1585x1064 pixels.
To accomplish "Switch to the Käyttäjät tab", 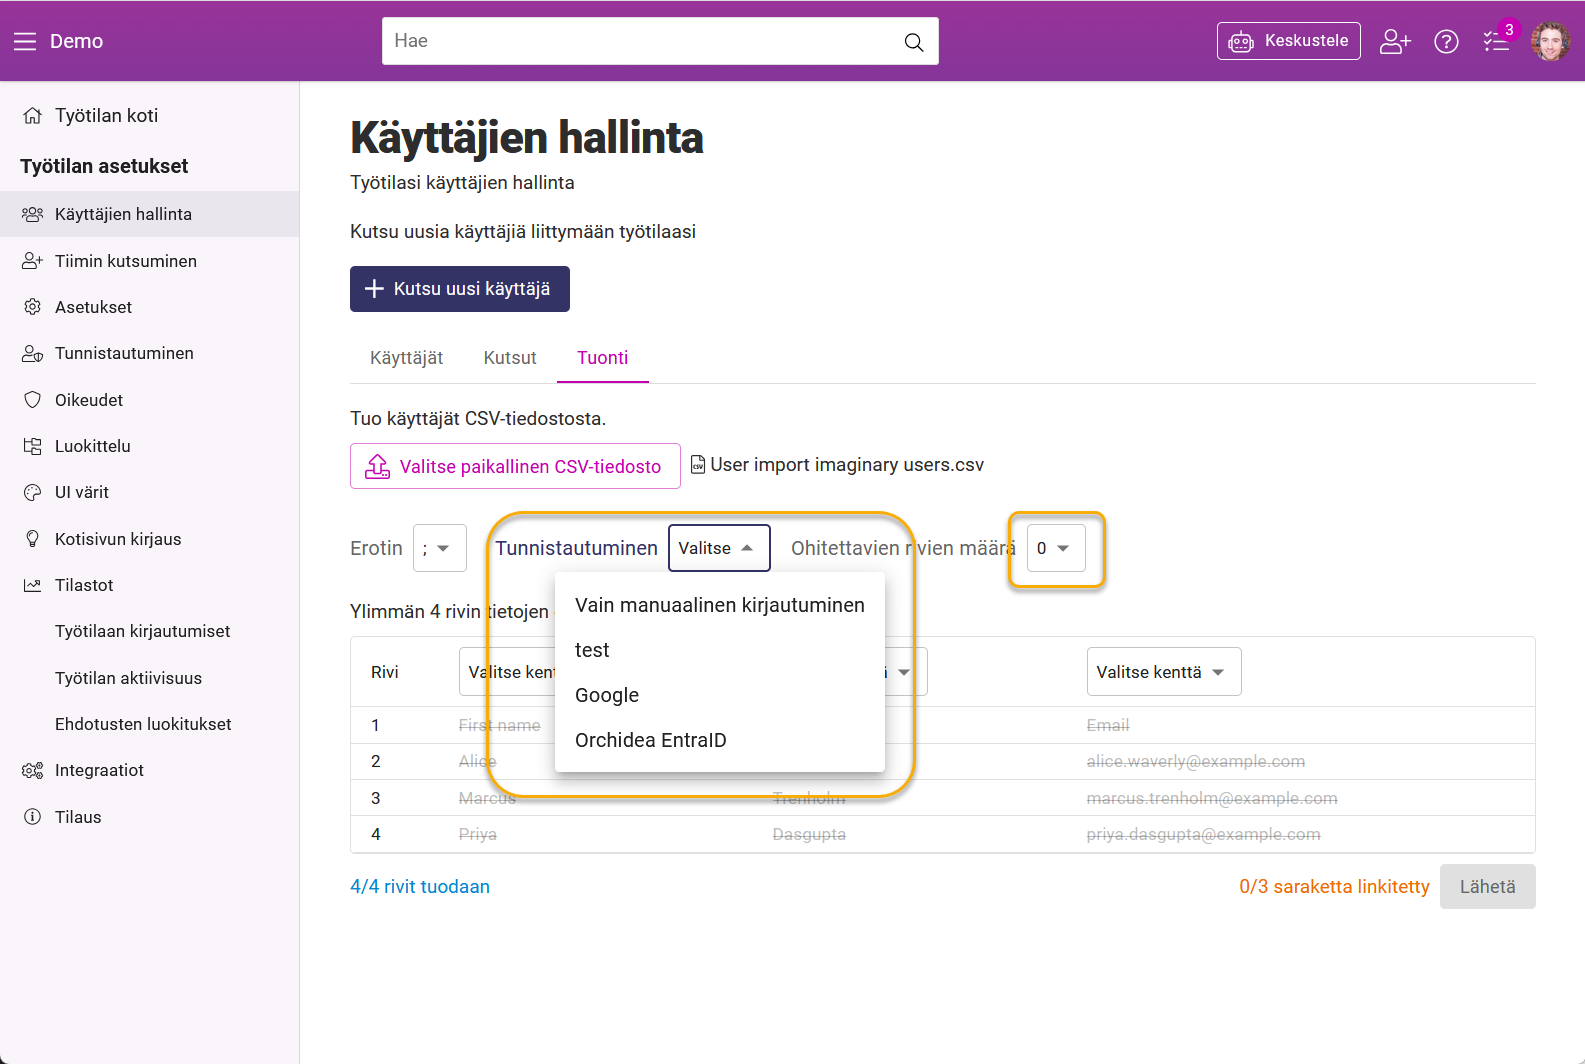I will pyautogui.click(x=406, y=358).
